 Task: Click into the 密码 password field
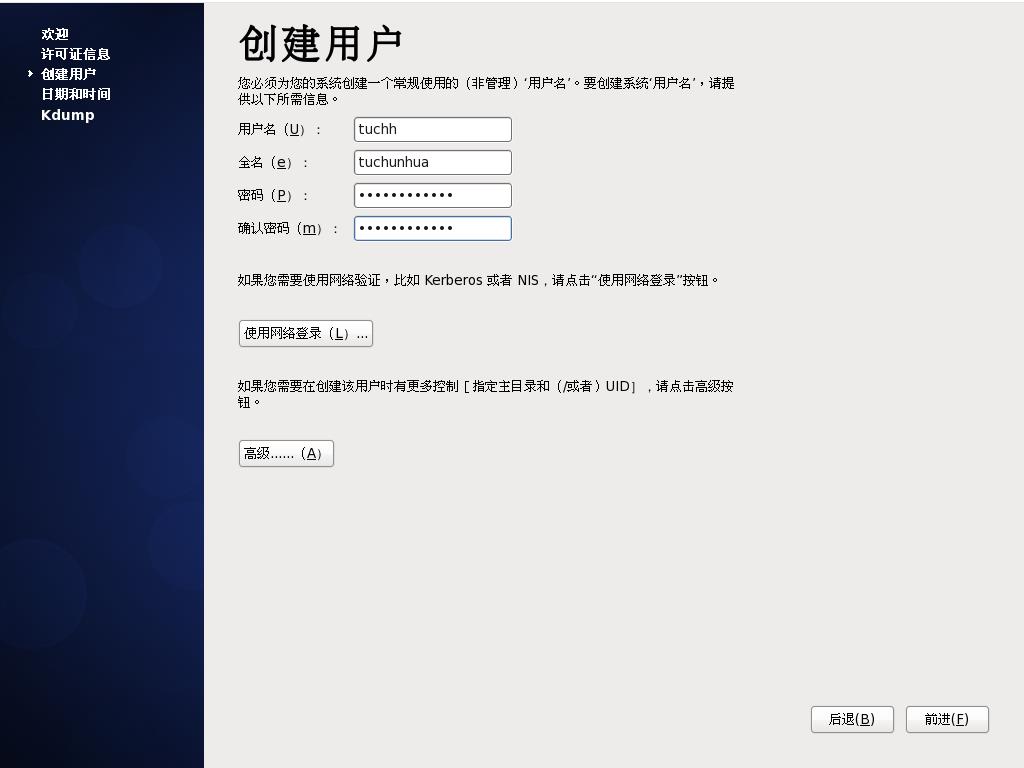tap(432, 195)
